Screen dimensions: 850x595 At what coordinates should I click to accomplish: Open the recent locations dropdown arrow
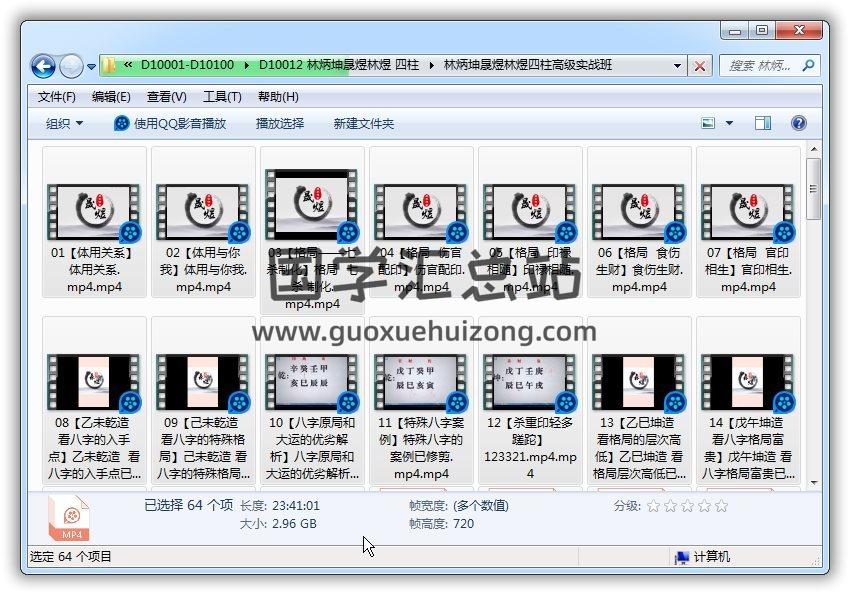pos(92,67)
